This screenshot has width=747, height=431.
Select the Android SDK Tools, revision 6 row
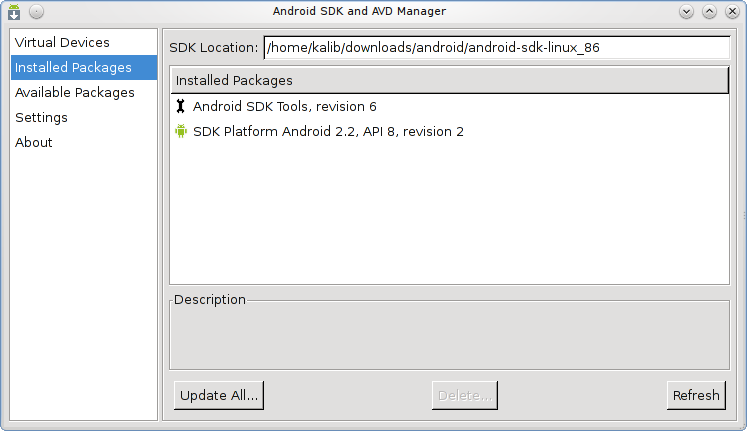tap(284, 106)
